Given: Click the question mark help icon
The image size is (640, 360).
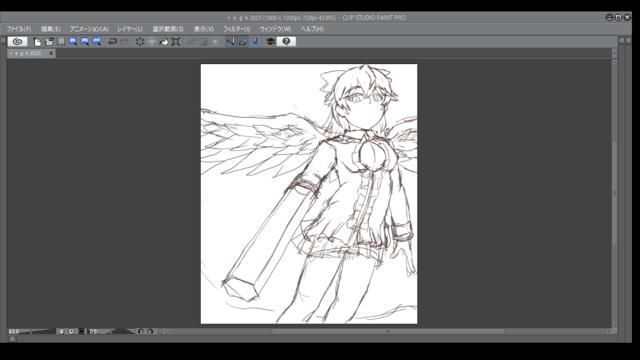Looking at the screenshot, I should (x=286, y=42).
